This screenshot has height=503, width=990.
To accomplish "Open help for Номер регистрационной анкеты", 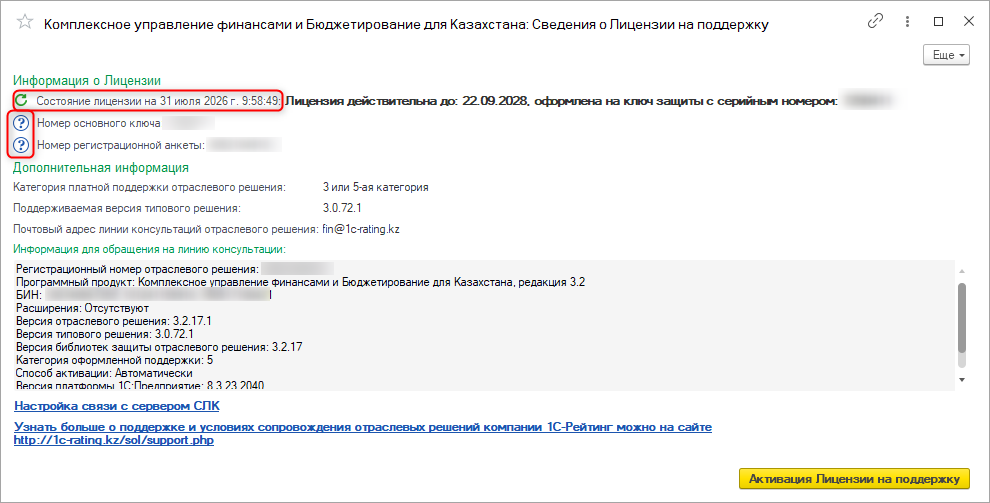I will point(21,145).
